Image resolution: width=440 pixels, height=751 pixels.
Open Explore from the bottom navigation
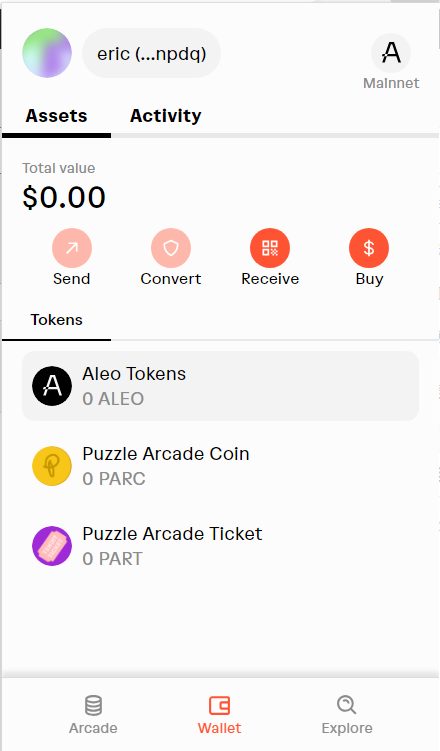pyautogui.click(x=347, y=715)
